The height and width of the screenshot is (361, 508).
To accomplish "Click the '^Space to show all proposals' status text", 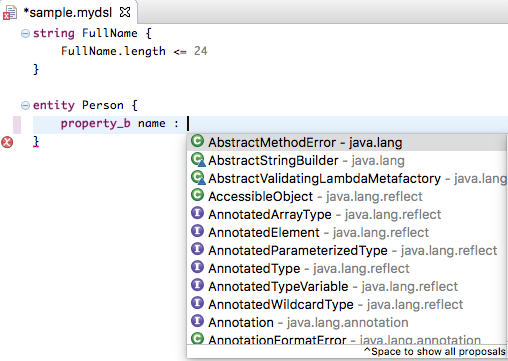I will 435,351.
